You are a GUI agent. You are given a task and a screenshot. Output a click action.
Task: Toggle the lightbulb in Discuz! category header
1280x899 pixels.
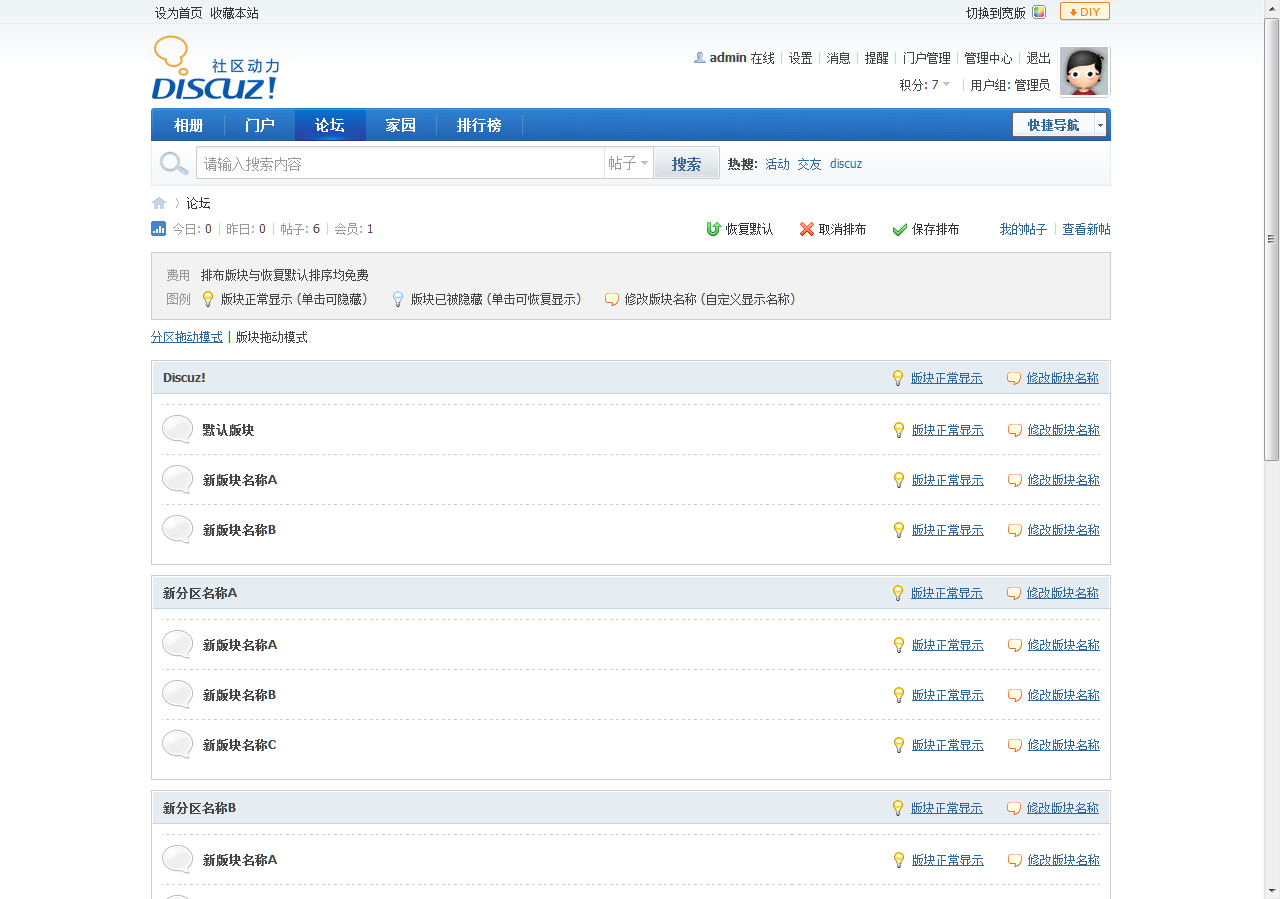[x=898, y=378]
